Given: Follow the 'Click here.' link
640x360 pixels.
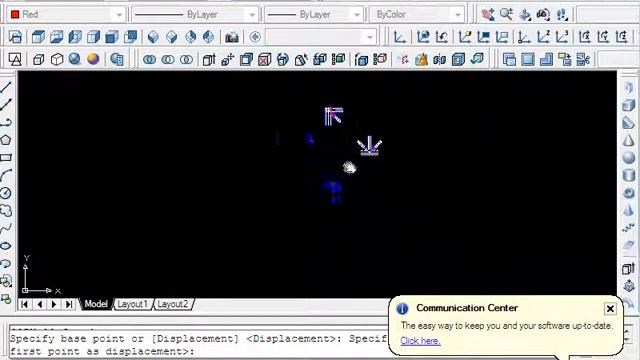Looking at the screenshot, I should click(420, 341).
